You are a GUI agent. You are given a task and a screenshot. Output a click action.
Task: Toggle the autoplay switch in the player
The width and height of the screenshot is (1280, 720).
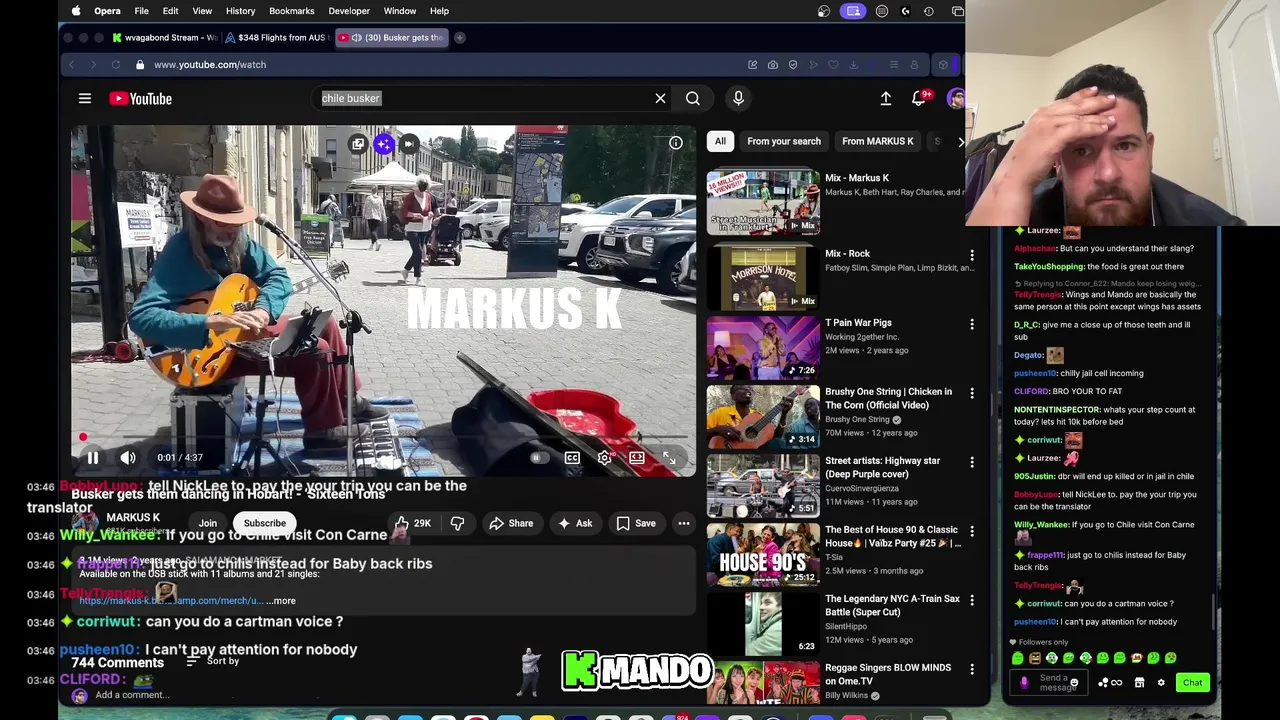point(538,458)
